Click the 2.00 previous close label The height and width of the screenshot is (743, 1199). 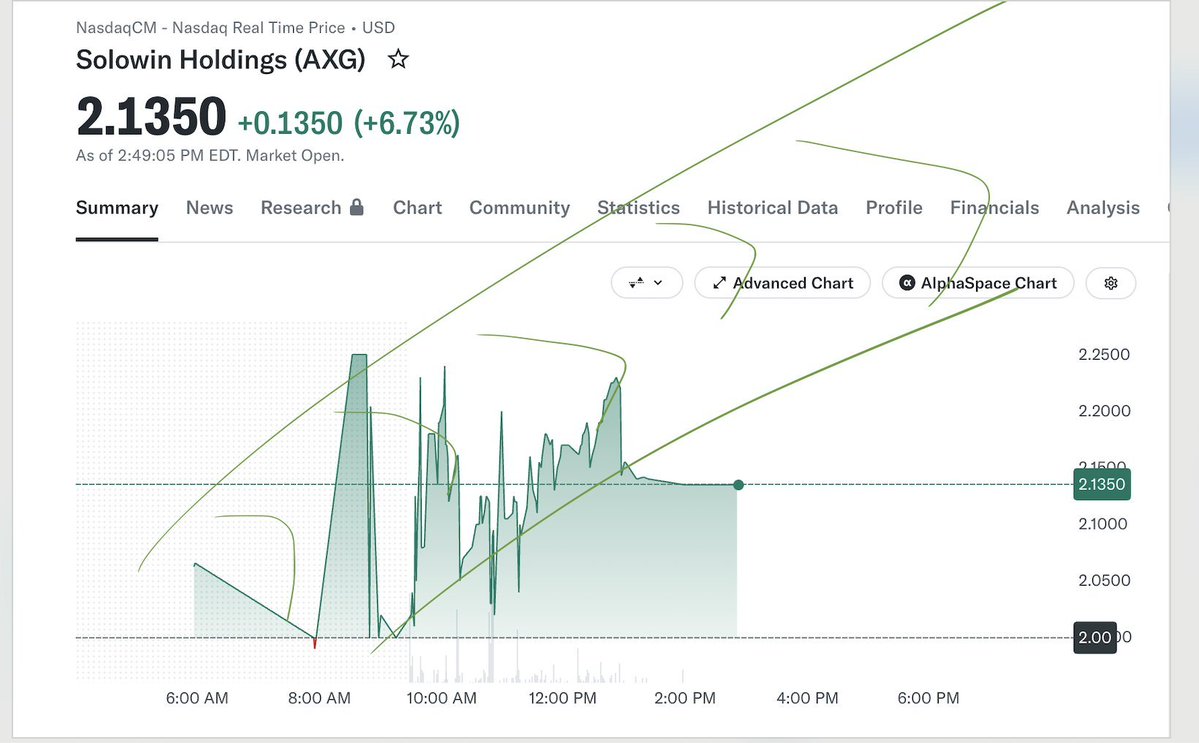pyautogui.click(x=1095, y=638)
